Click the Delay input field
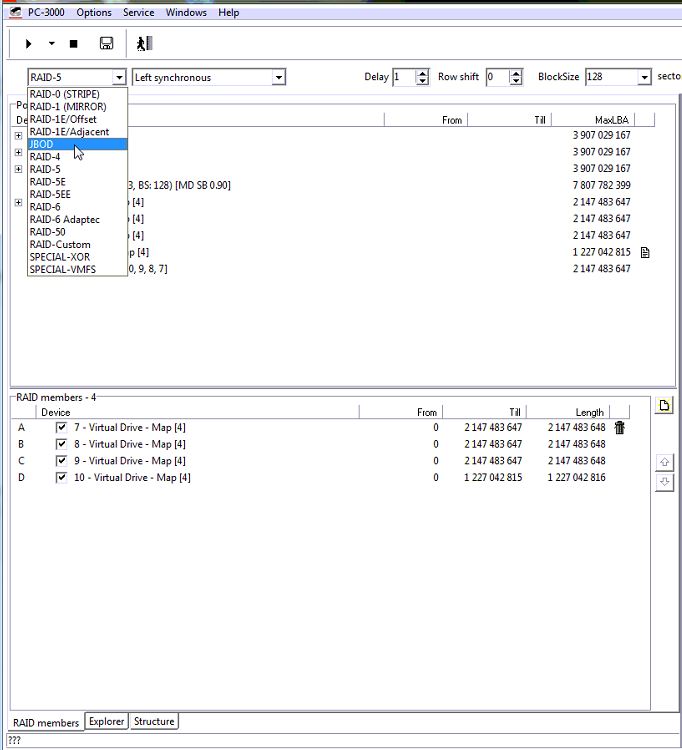The image size is (682, 750). click(x=404, y=77)
